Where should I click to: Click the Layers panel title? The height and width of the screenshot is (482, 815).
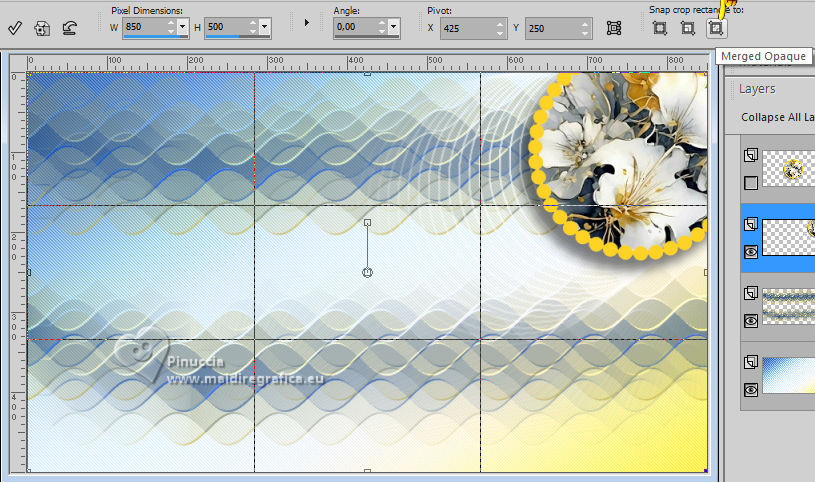[x=757, y=89]
